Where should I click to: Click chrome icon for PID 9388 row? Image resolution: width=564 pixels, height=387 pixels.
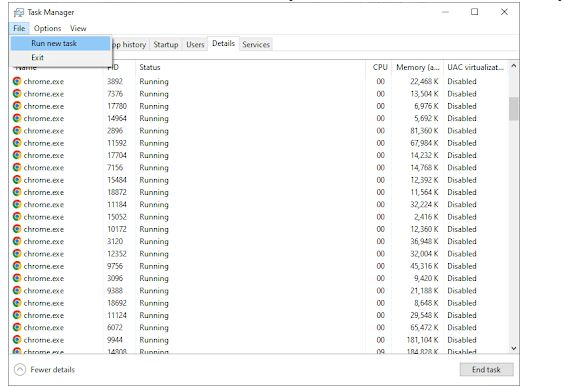tap(17, 290)
